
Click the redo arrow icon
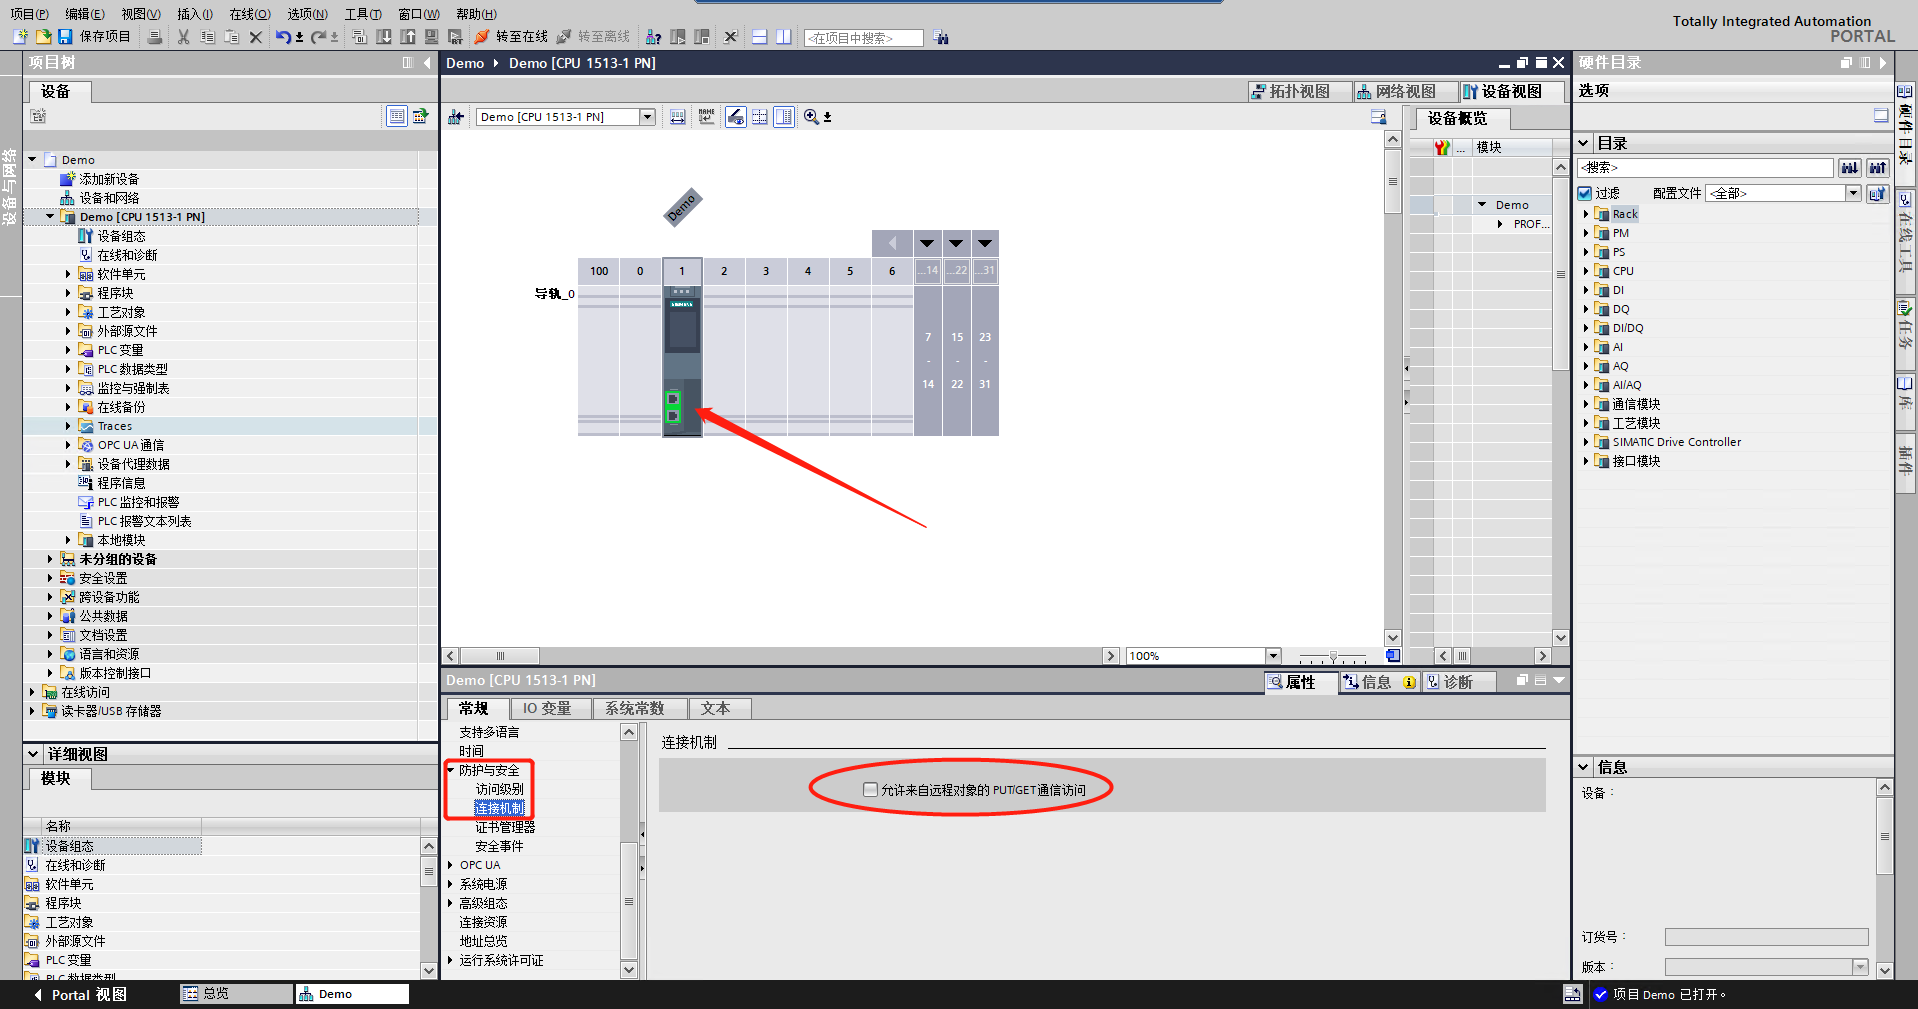click(318, 37)
